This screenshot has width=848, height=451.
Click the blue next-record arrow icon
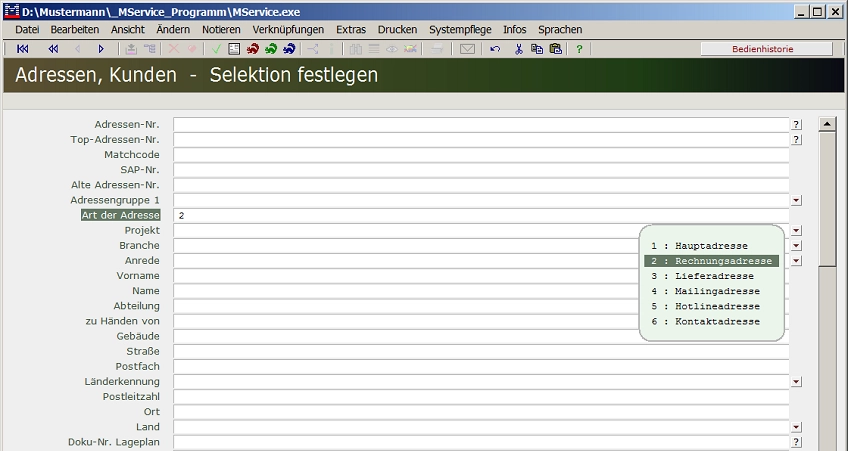[x=101, y=49]
